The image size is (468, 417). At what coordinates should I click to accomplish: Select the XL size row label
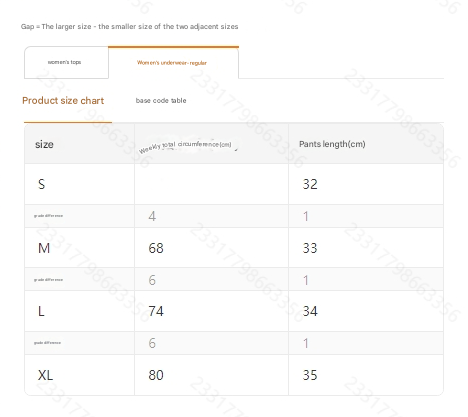click(45, 375)
